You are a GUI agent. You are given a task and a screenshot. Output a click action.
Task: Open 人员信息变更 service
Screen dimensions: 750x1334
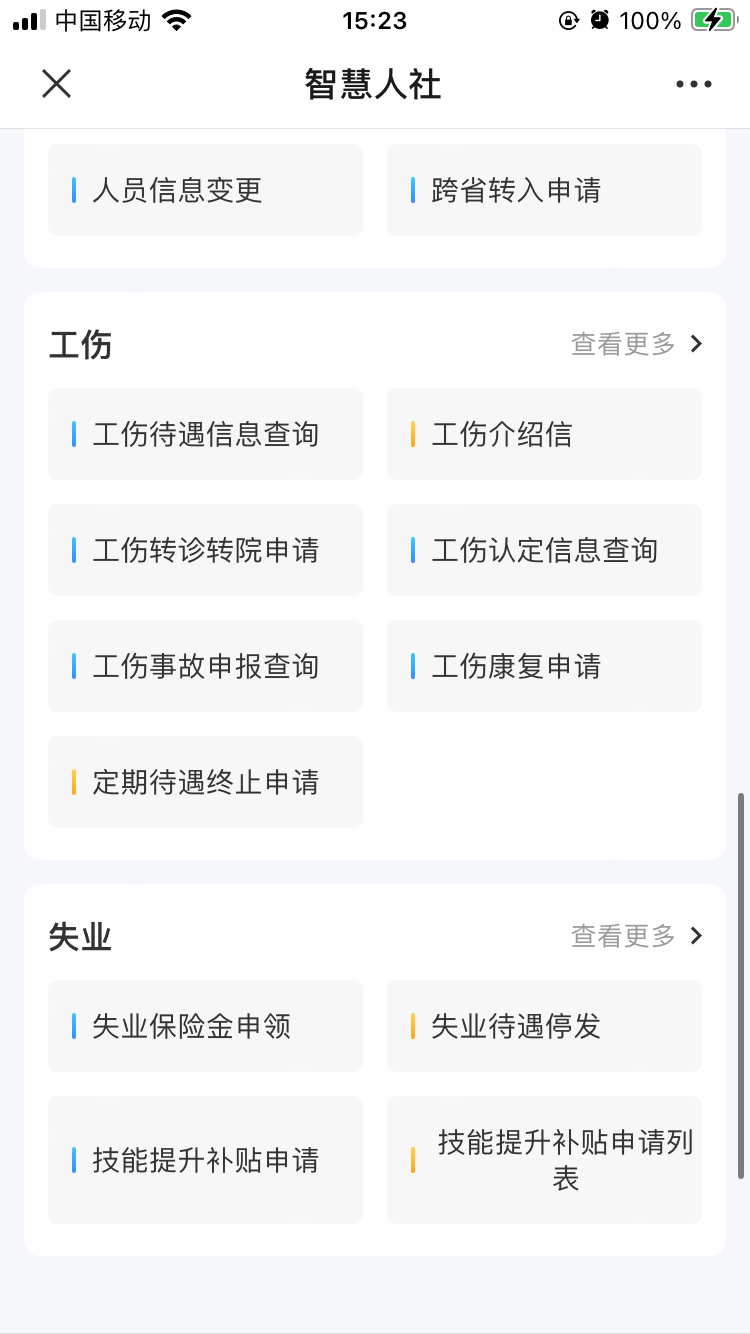(205, 190)
